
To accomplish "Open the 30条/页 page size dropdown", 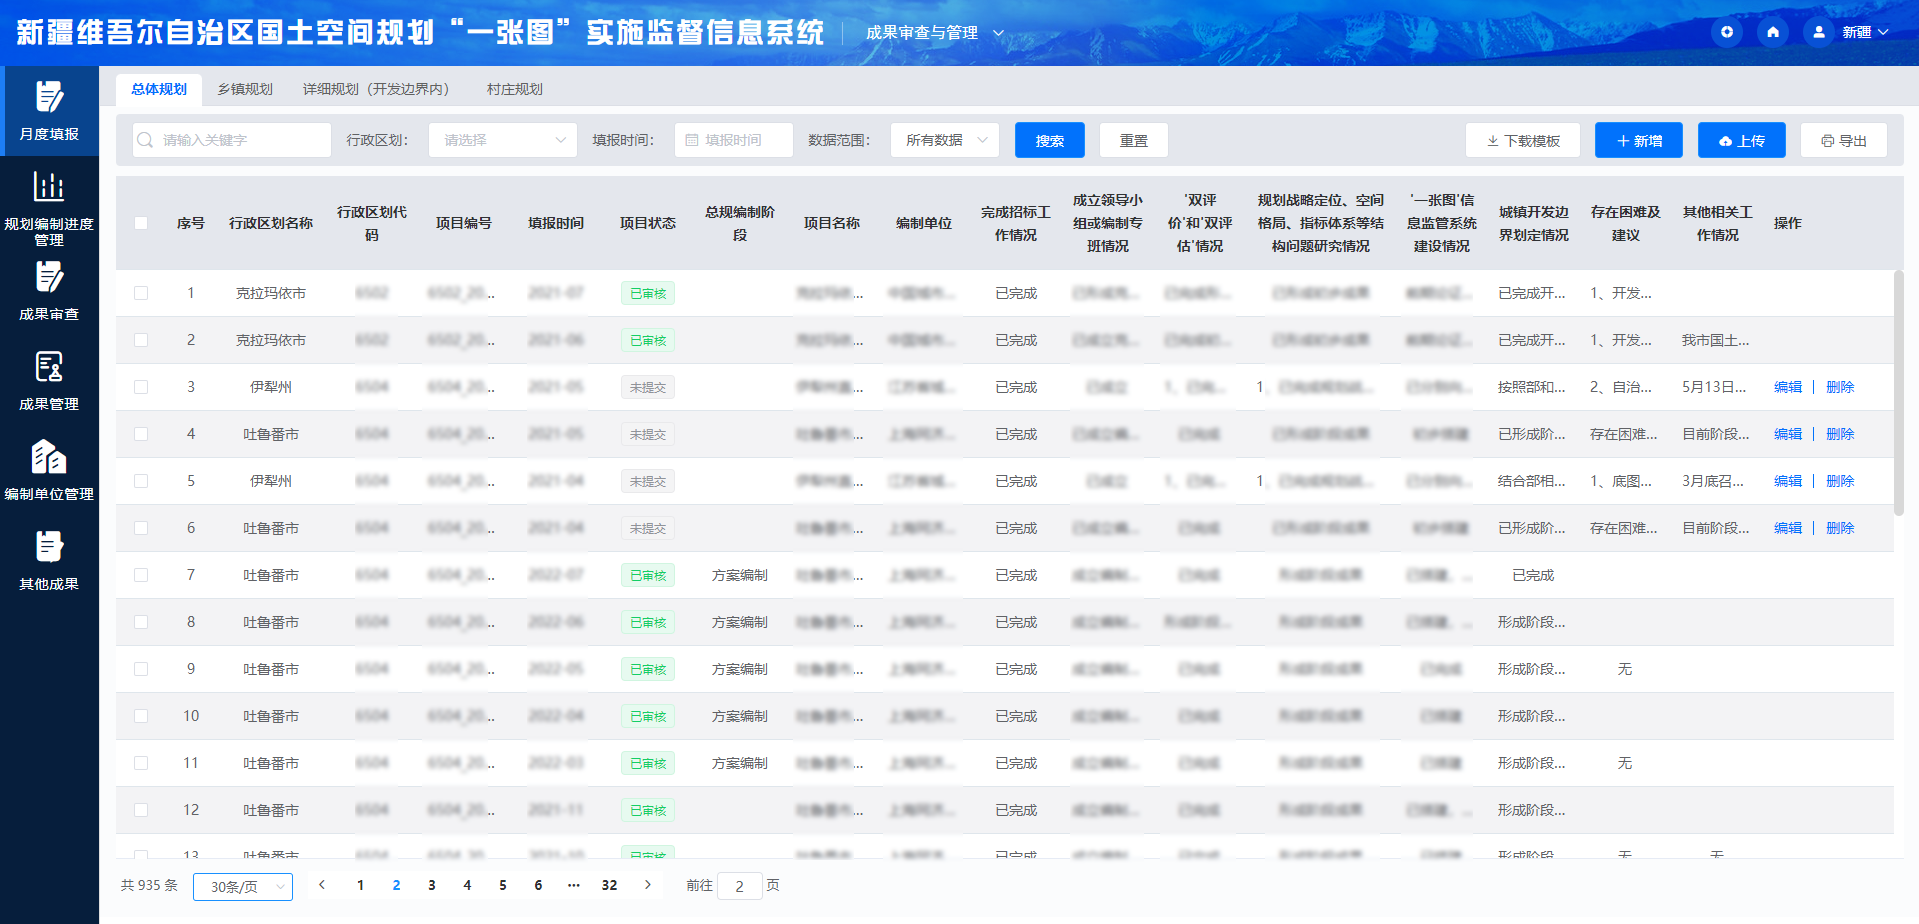I will pyautogui.click(x=244, y=886).
